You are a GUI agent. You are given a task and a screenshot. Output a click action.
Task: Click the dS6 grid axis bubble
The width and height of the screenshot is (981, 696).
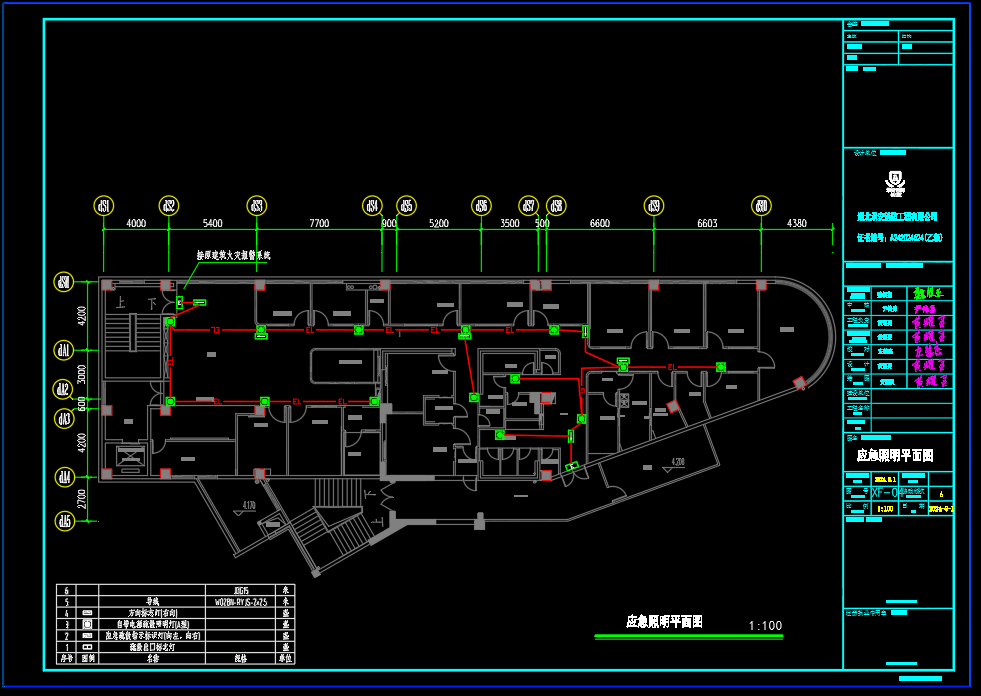[482, 206]
